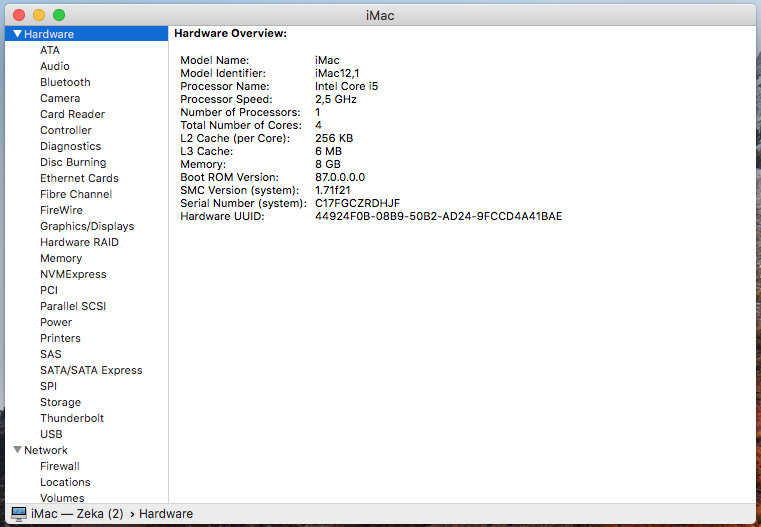The image size is (761, 527).
Task: Show Power information
Action: (x=56, y=322)
